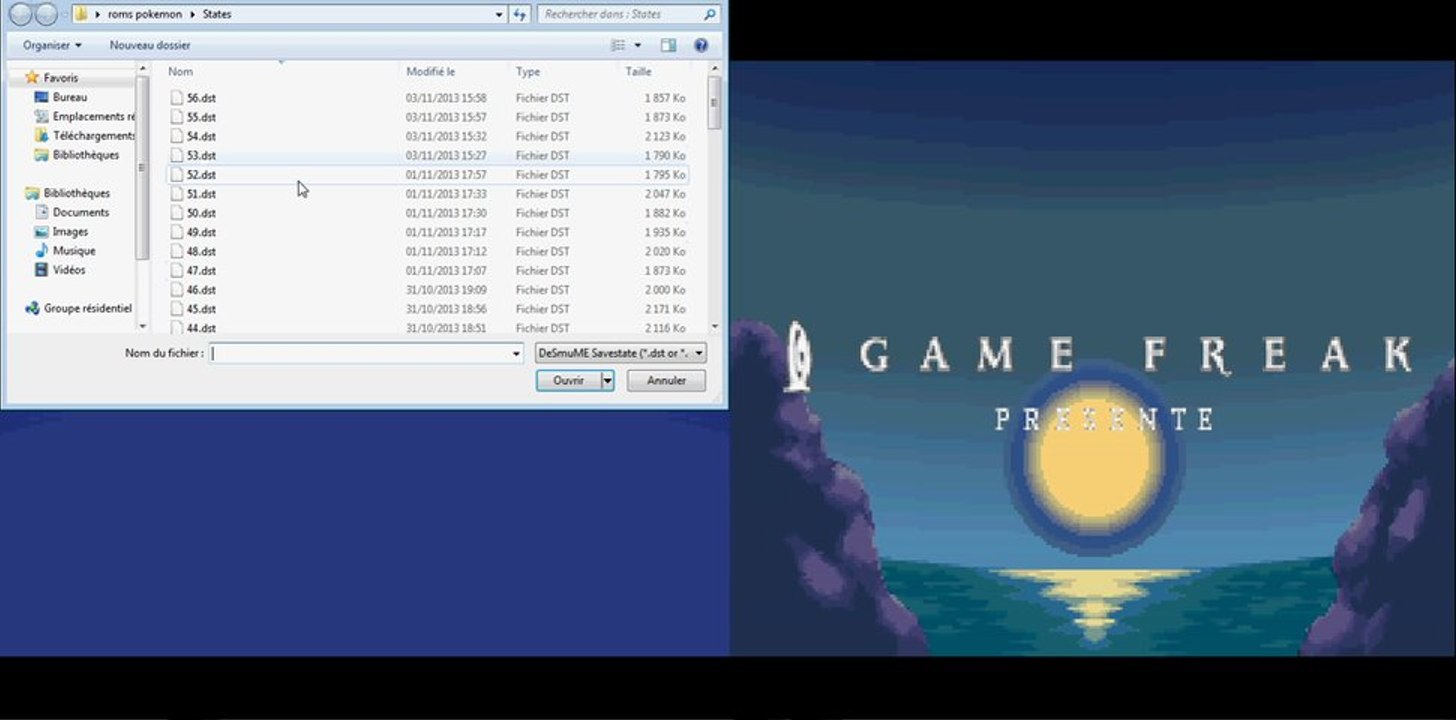Click the refresh button beside the address bar

click(520, 15)
